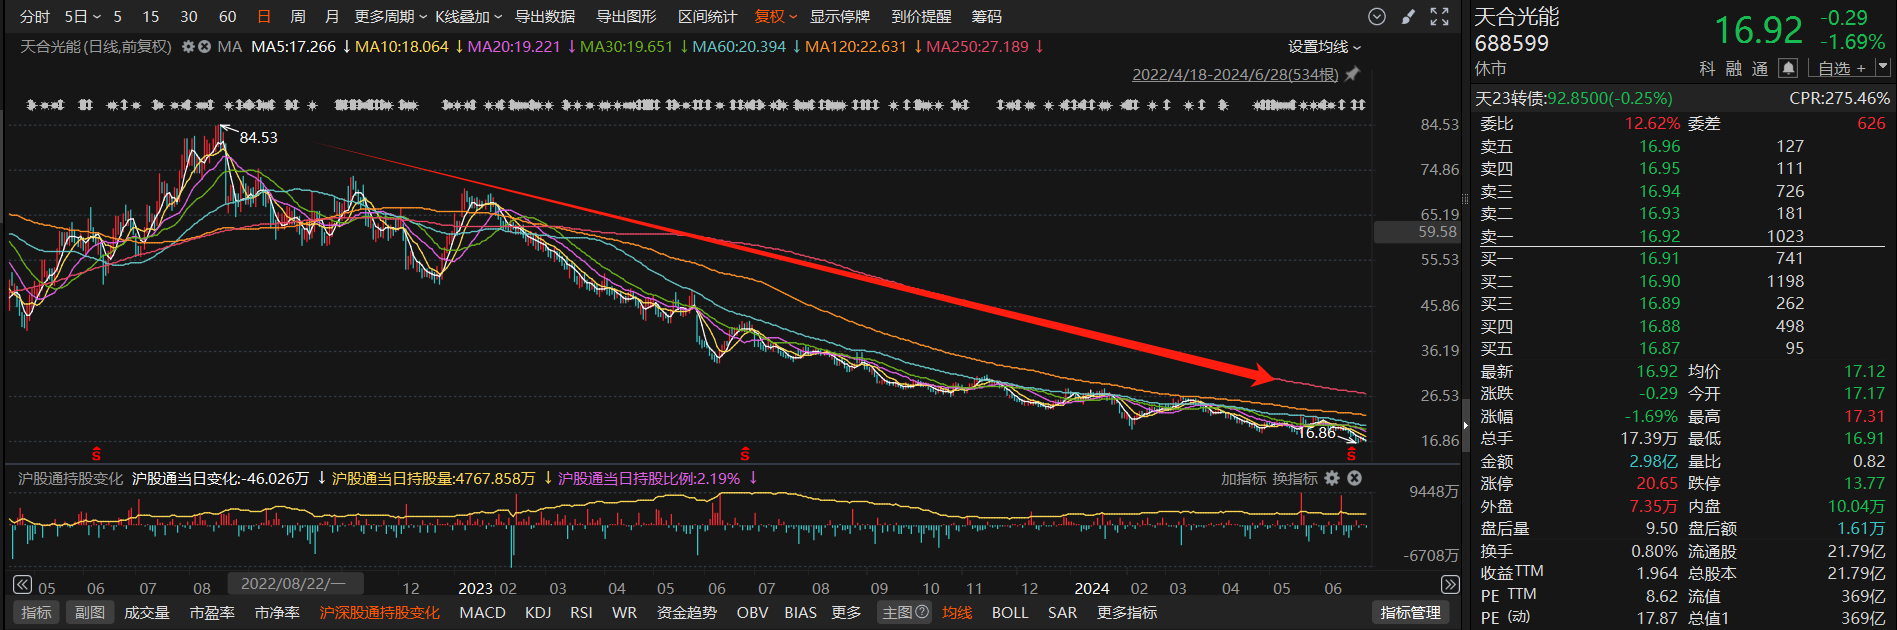Switch to the MACD indicator tab
Screen dimensions: 1897x630
click(x=482, y=612)
